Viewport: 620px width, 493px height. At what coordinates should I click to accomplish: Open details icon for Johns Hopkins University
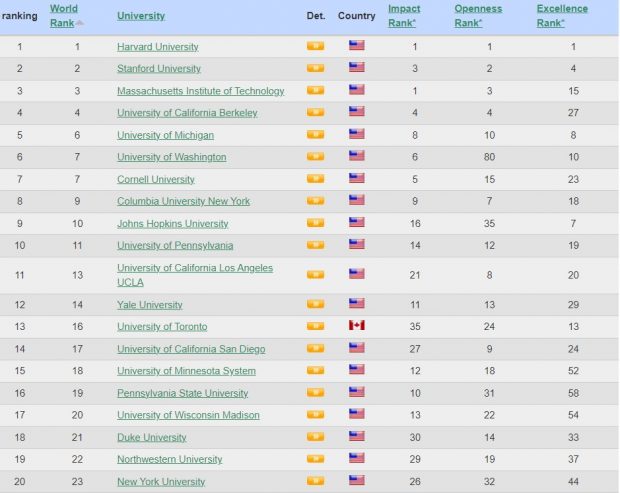coord(315,223)
